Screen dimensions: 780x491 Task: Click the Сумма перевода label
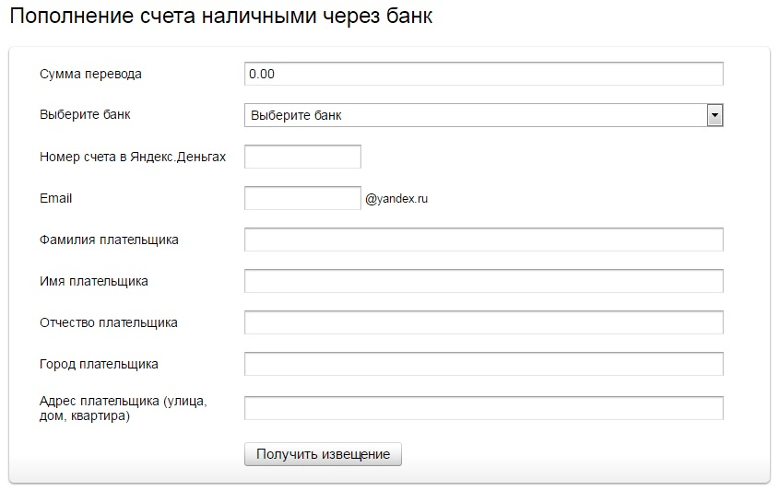coord(91,74)
